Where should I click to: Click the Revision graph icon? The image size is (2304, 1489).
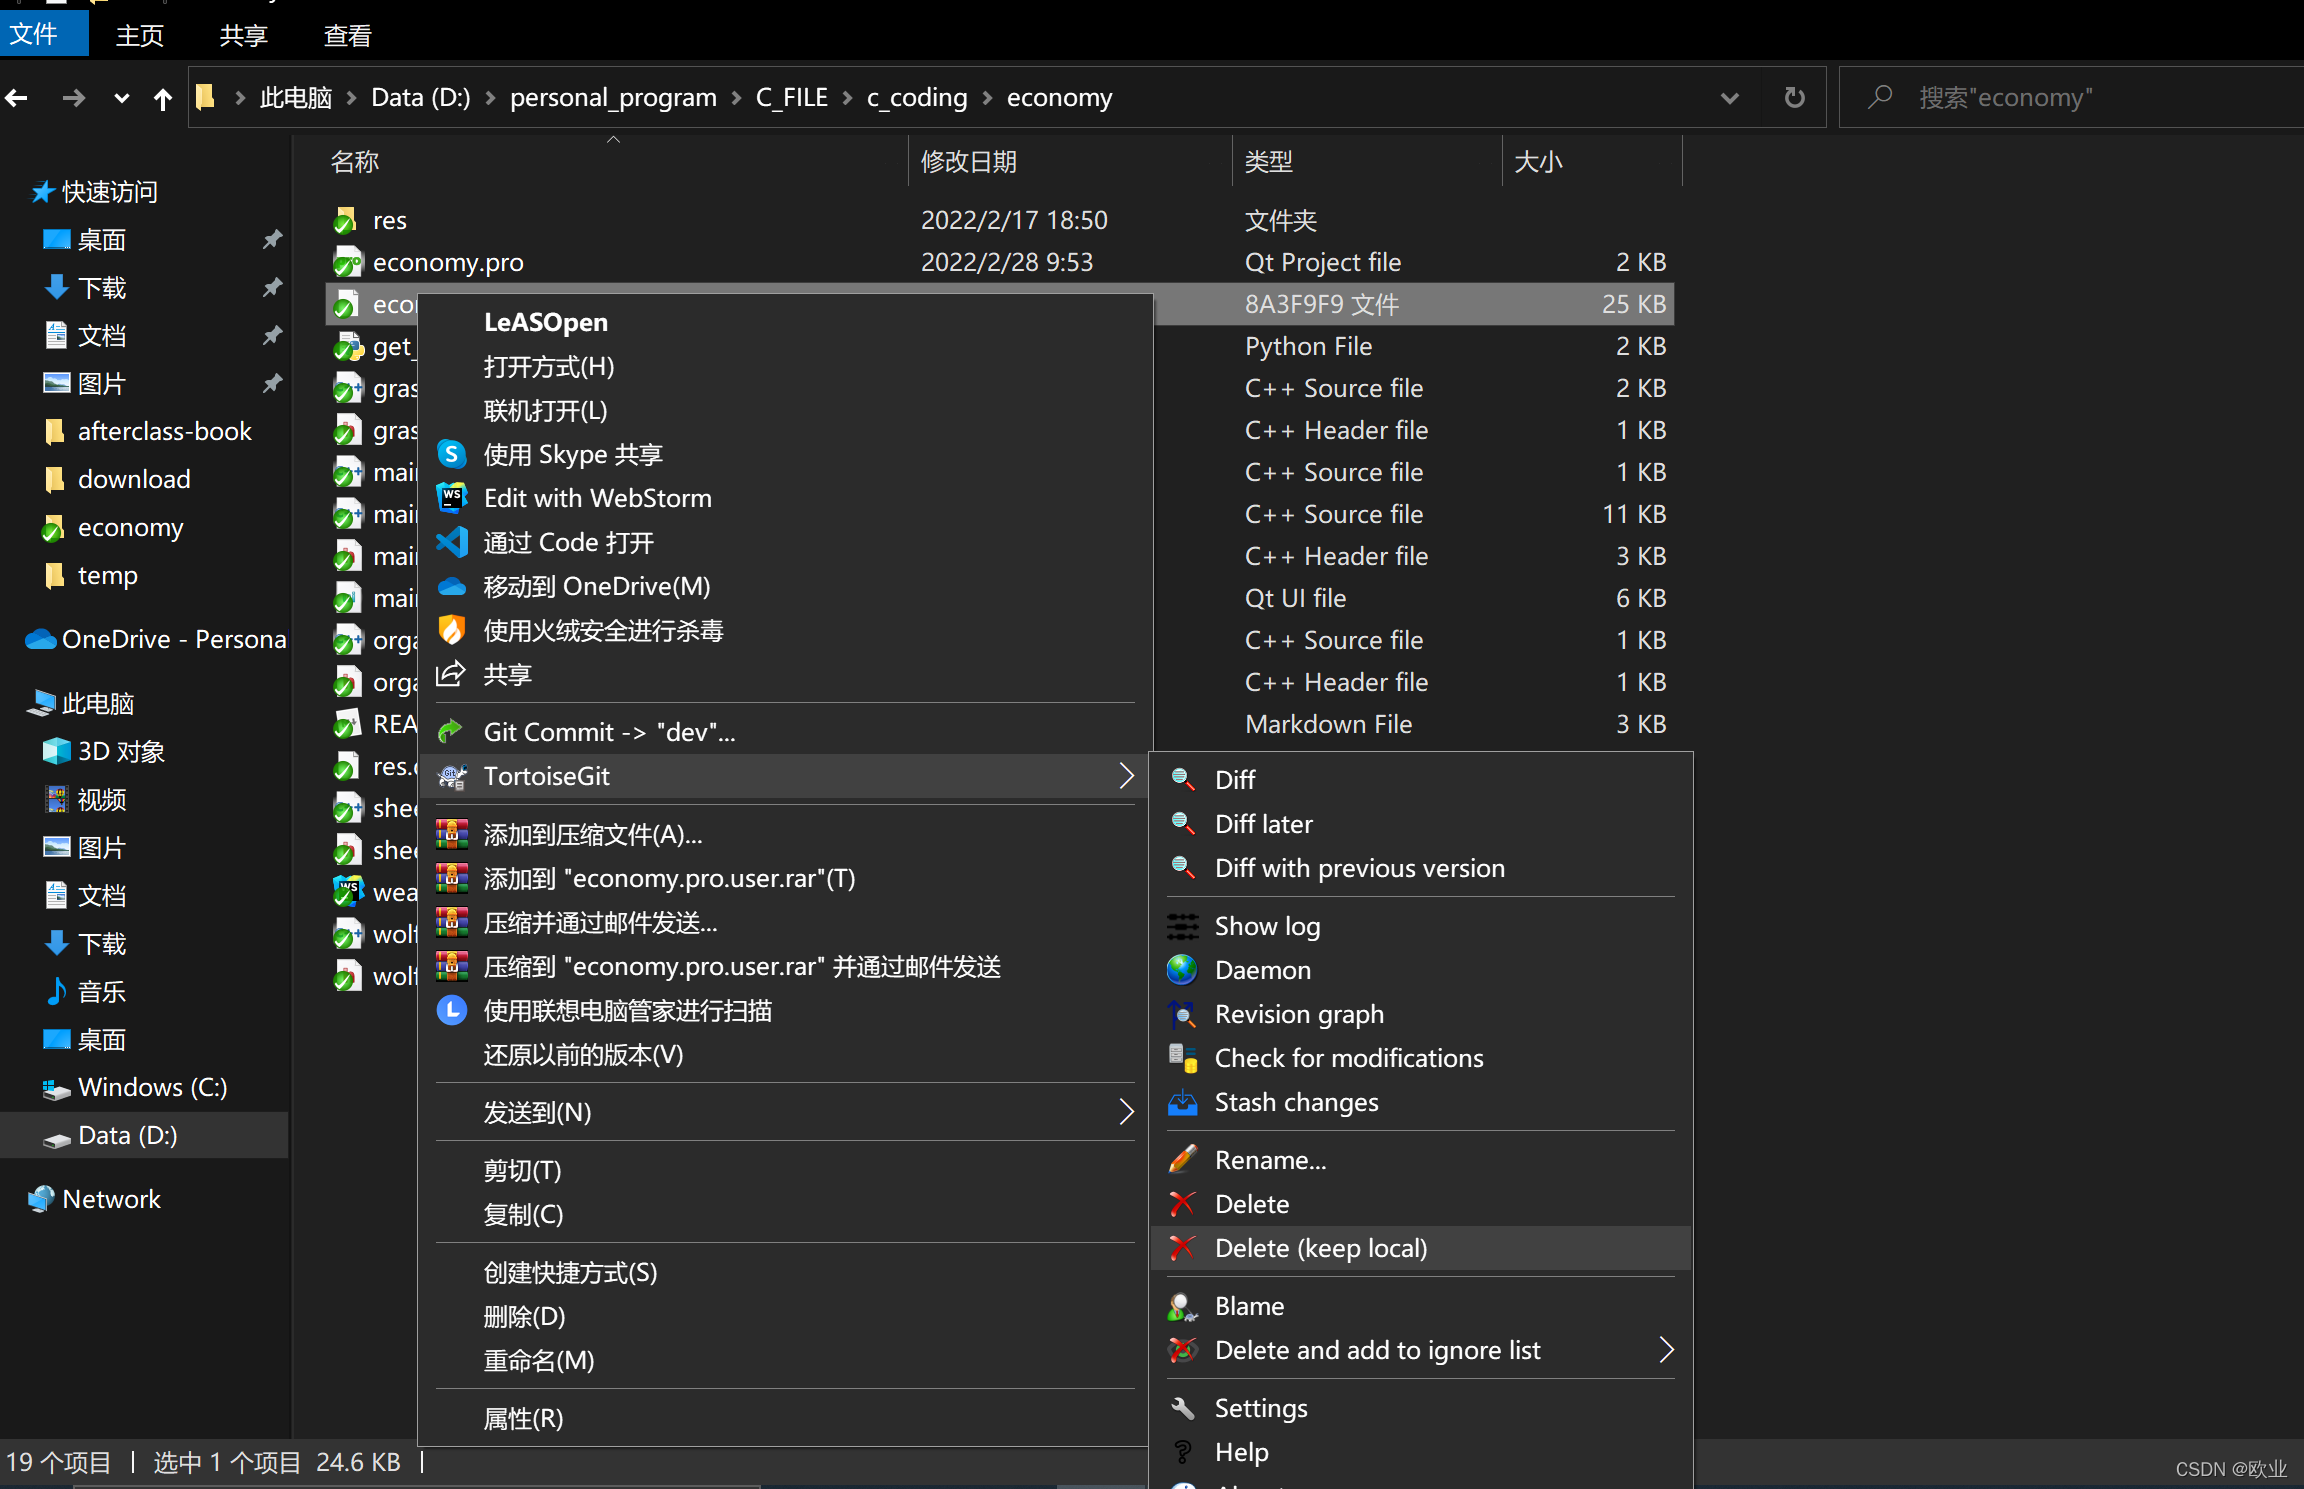(x=1182, y=1014)
